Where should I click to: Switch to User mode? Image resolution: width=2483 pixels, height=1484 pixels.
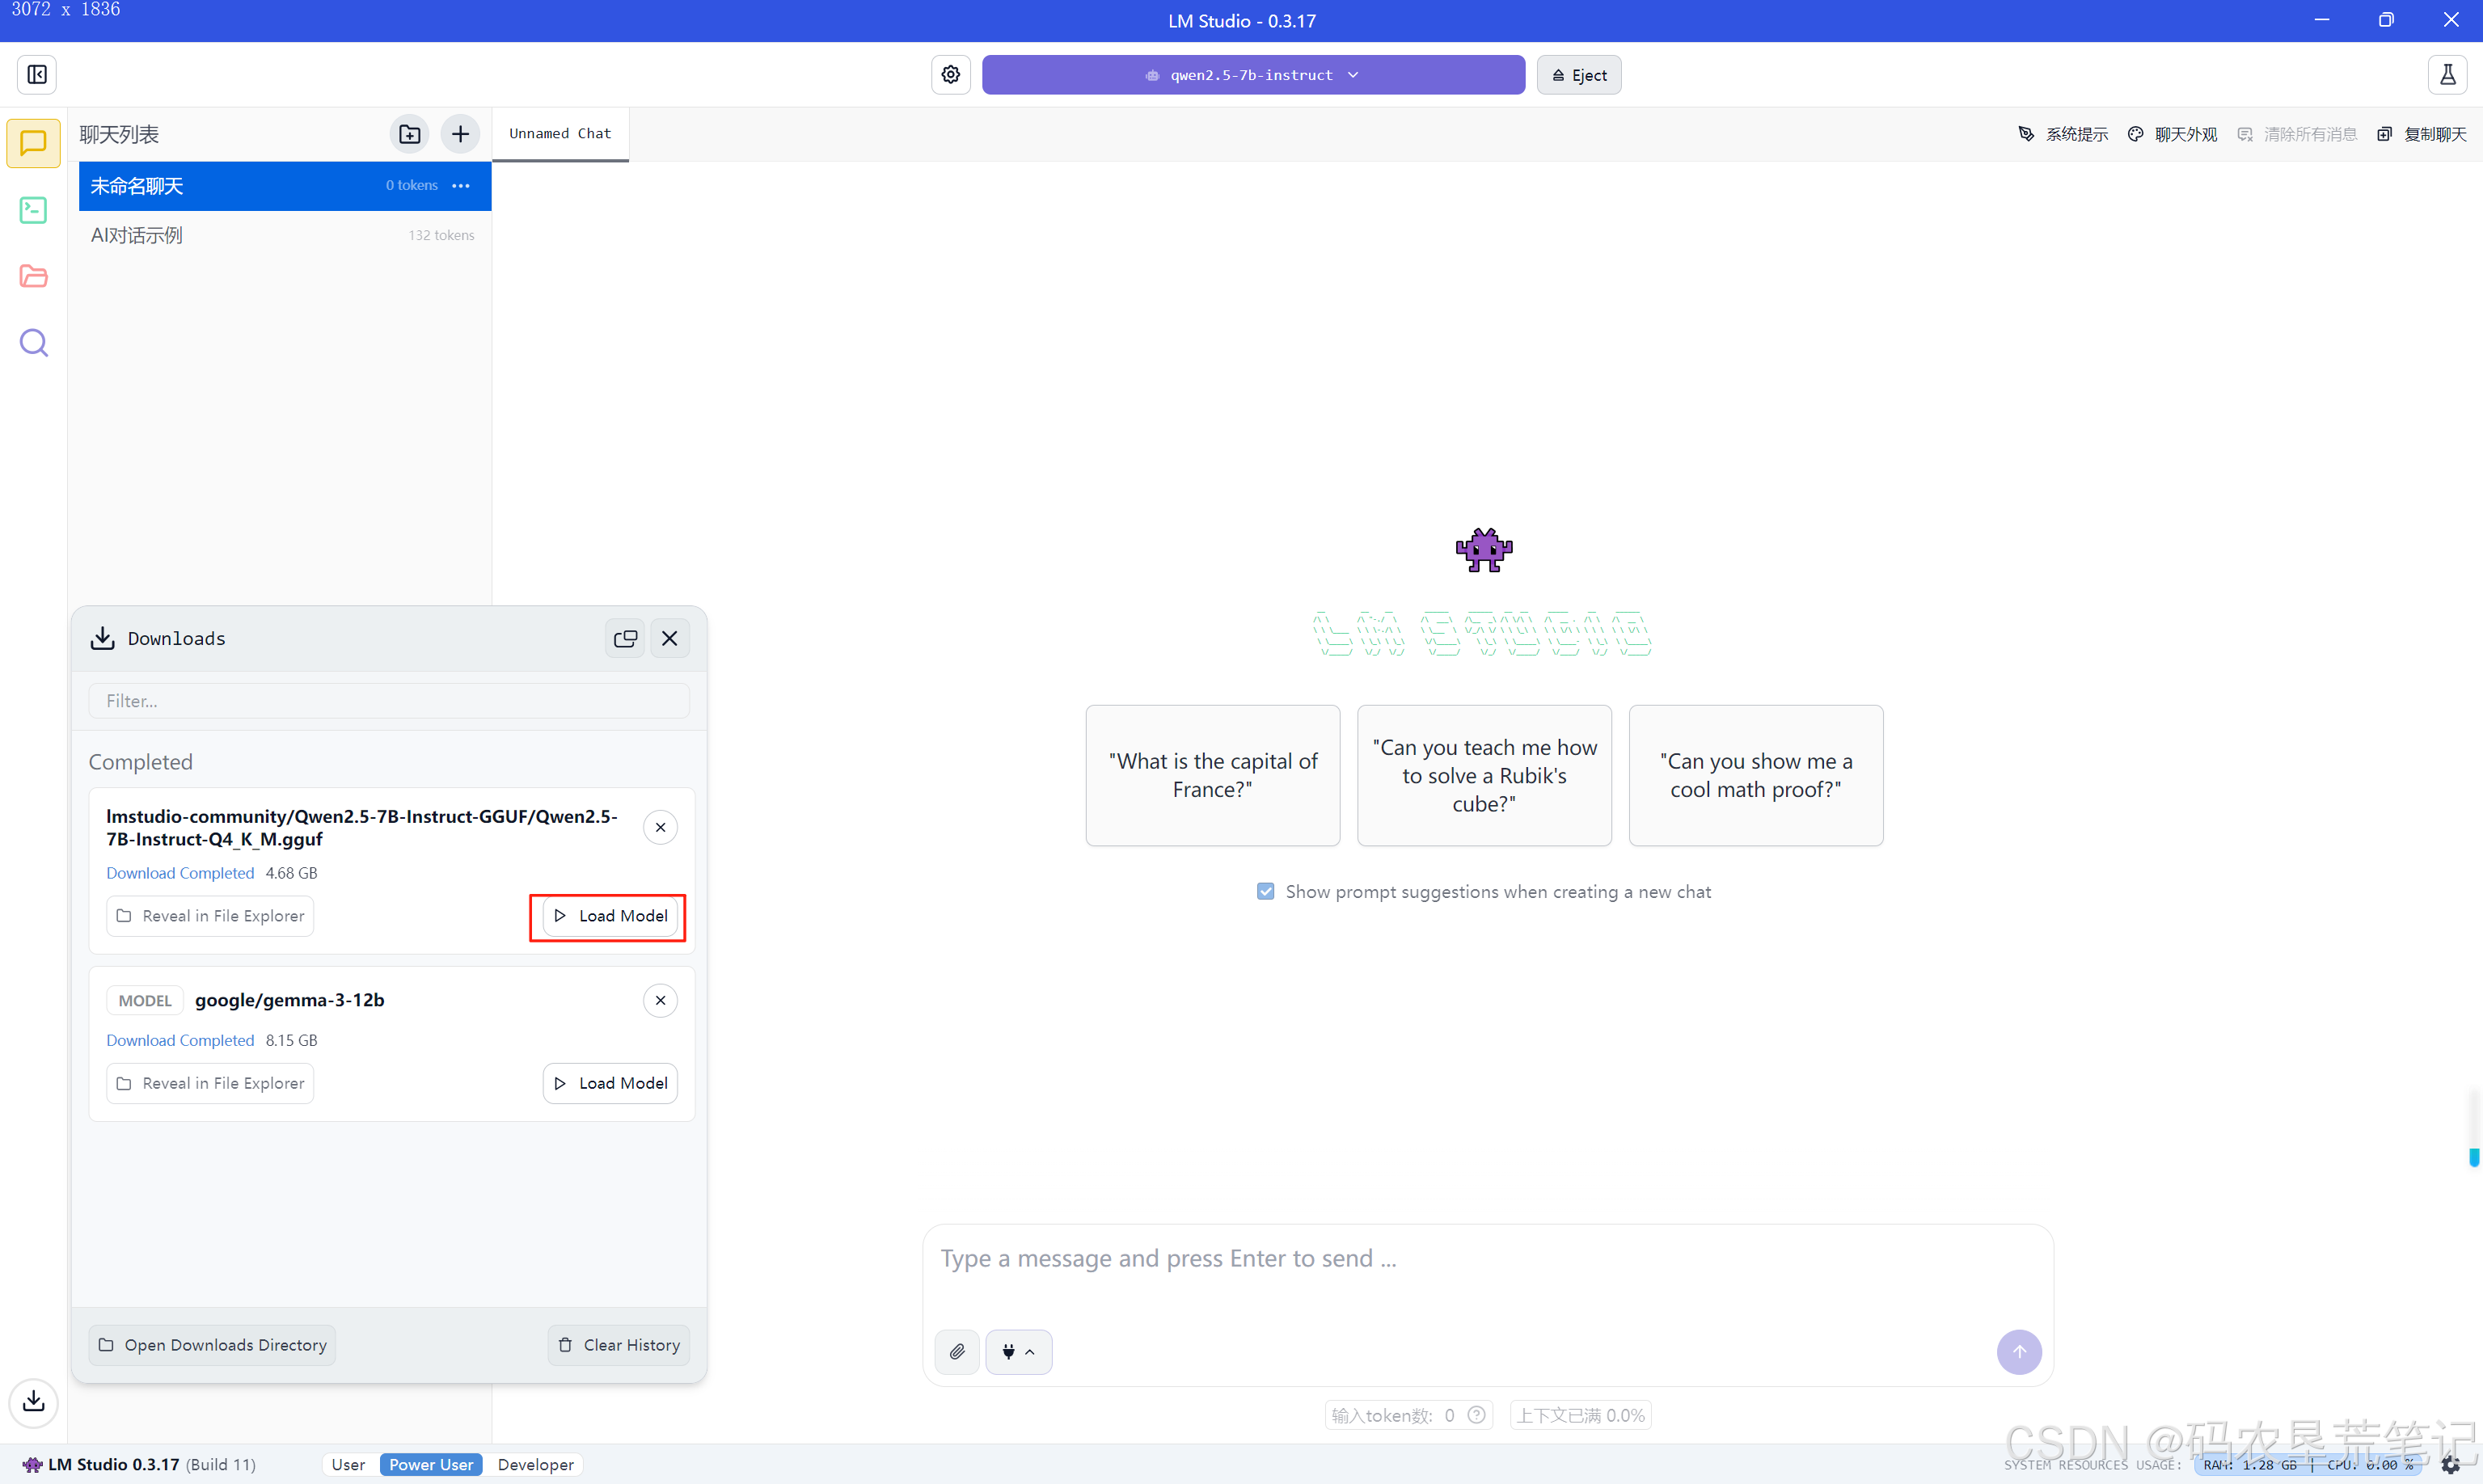click(x=348, y=1464)
